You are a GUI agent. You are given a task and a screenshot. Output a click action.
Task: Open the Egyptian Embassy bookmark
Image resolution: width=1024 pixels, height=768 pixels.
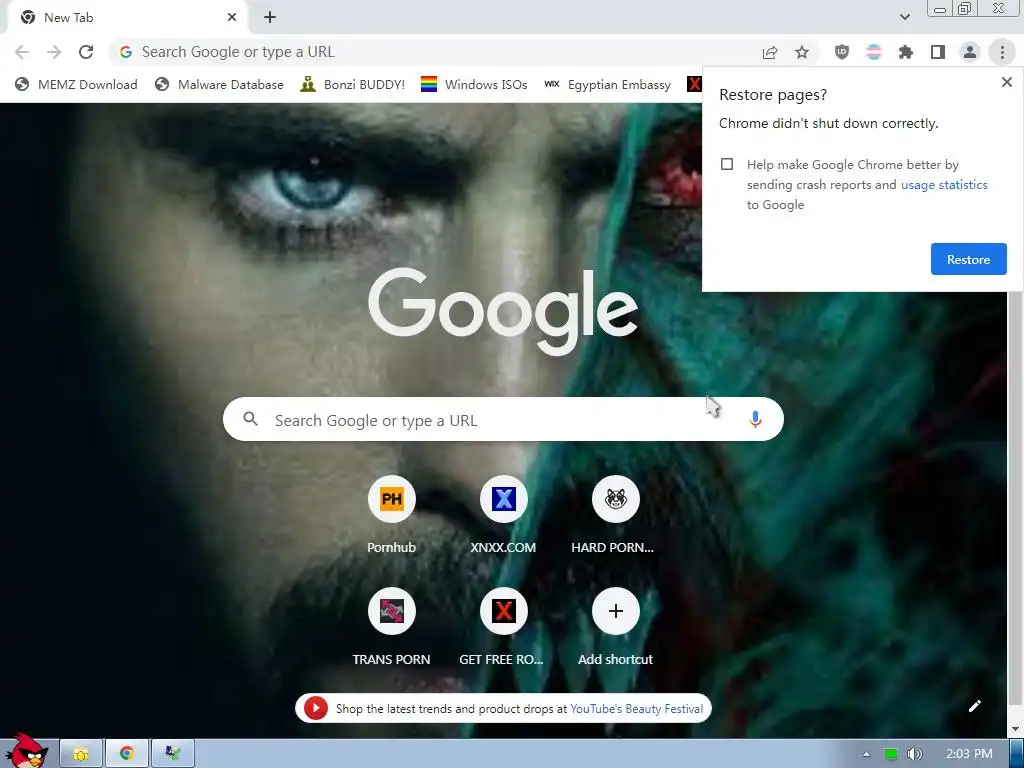[x=607, y=84]
